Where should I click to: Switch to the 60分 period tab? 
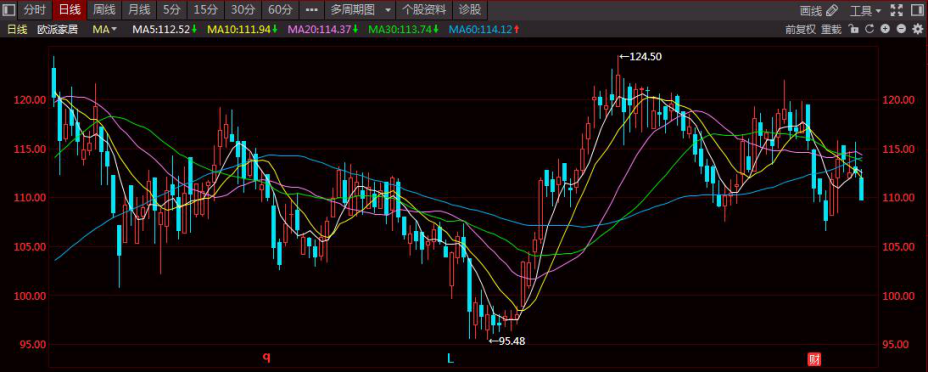(280, 10)
